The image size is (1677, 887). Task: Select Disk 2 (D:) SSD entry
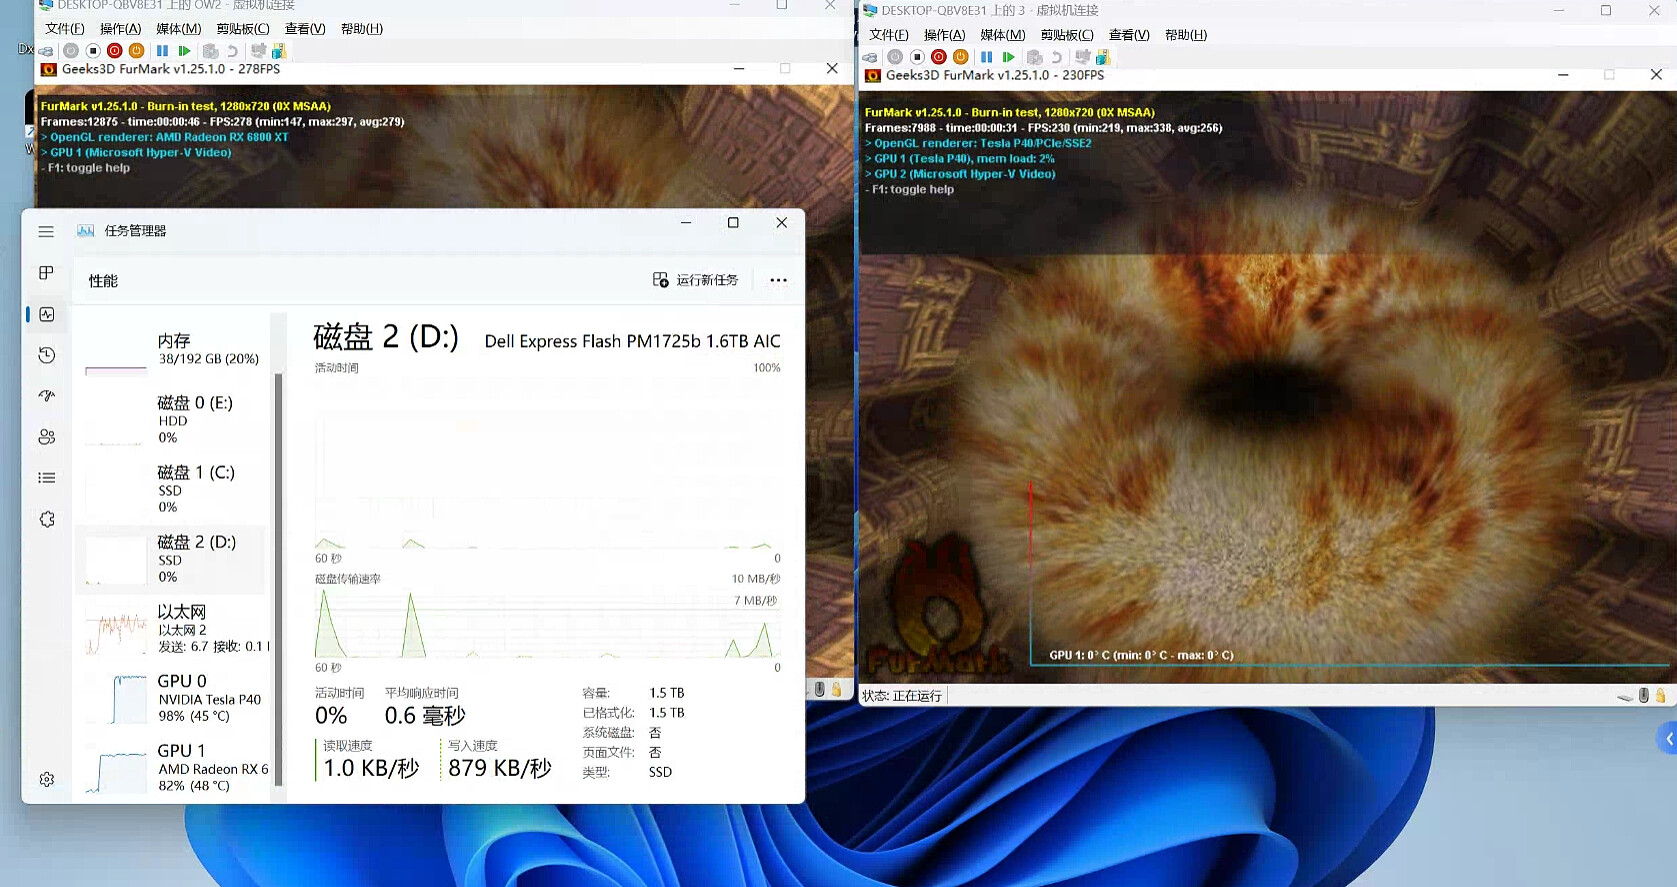pos(172,559)
